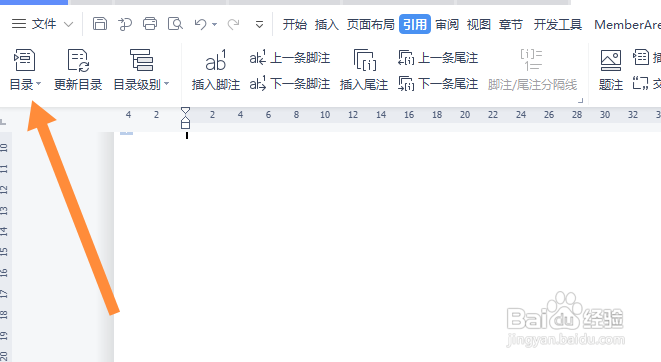Switch to the 开发工具 tab
This screenshot has height=362, width=661.
pos(558,24)
